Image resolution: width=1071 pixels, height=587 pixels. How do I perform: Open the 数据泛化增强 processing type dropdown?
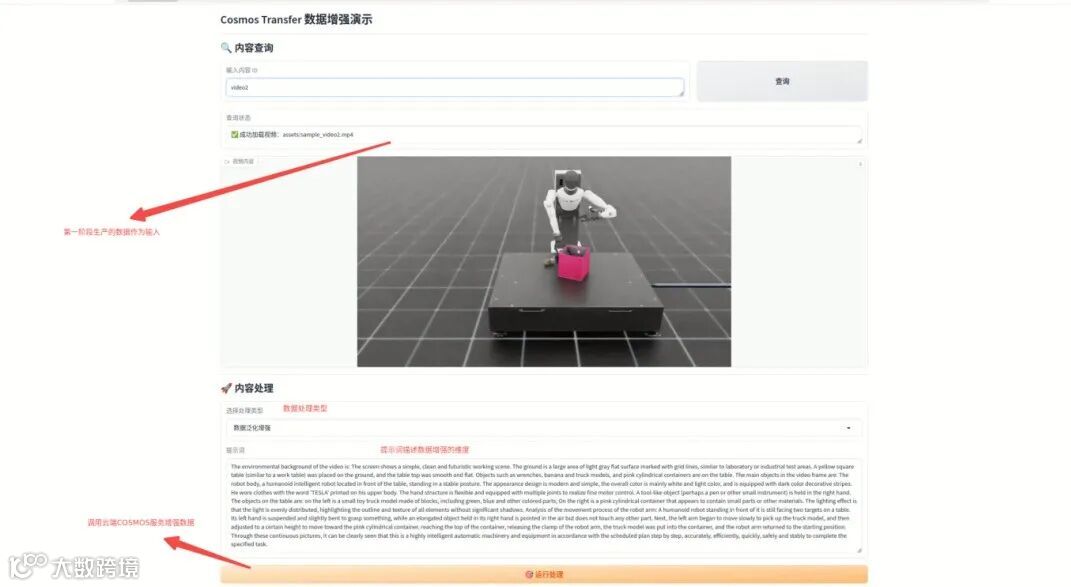click(538, 427)
